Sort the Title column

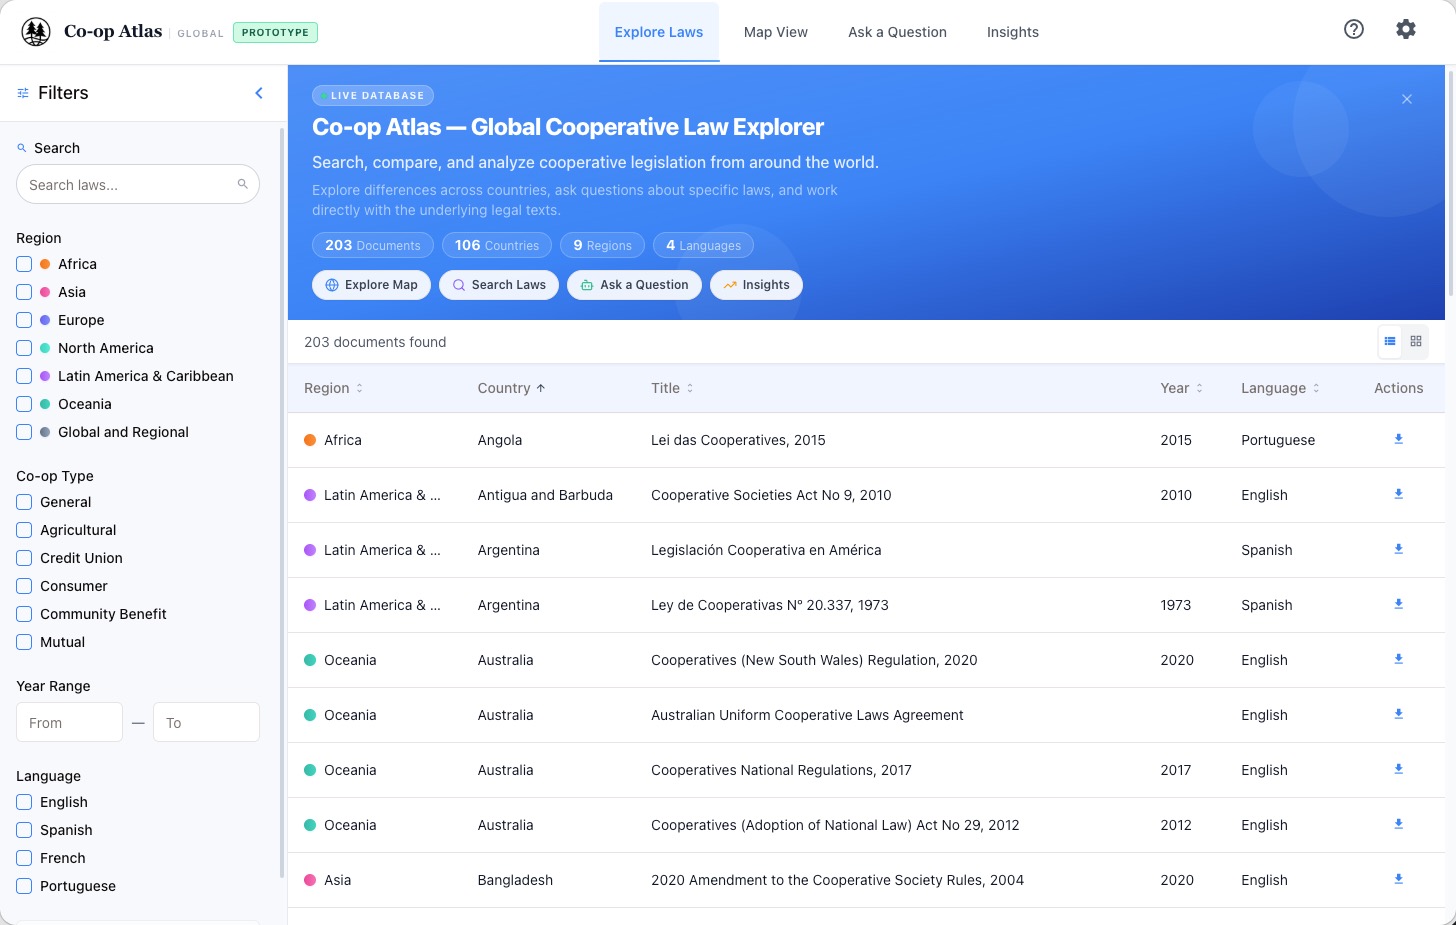[x=690, y=388]
